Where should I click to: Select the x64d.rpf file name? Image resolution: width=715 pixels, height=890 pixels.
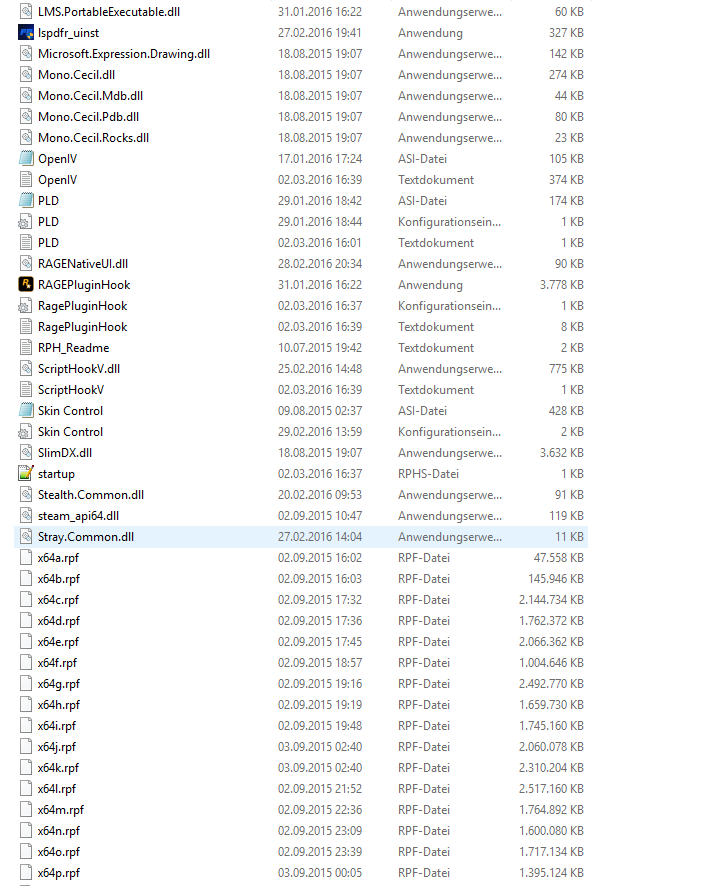coord(59,621)
